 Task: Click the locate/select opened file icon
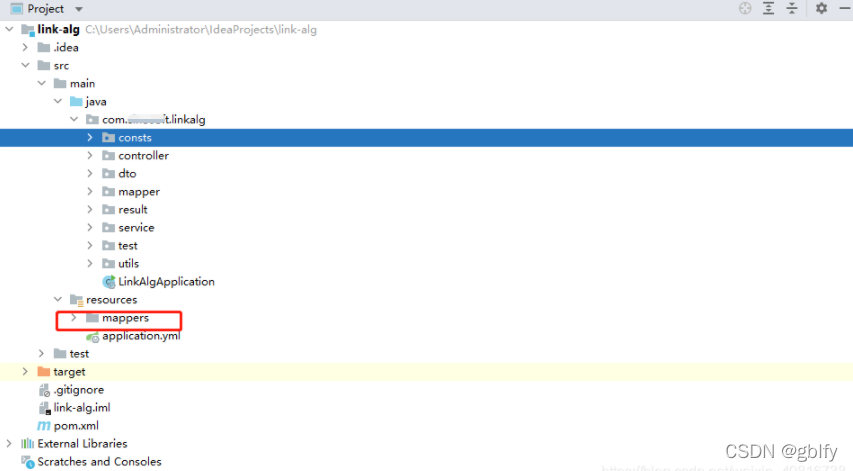pyautogui.click(x=745, y=8)
